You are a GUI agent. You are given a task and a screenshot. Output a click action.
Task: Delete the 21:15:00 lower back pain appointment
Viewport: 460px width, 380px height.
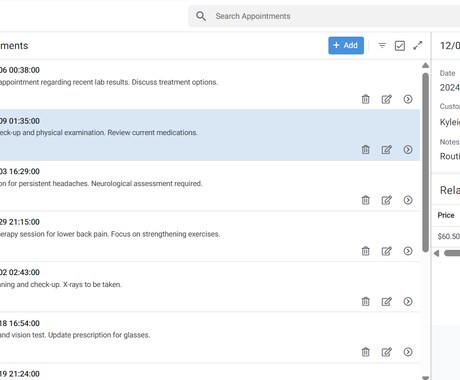[366, 251]
